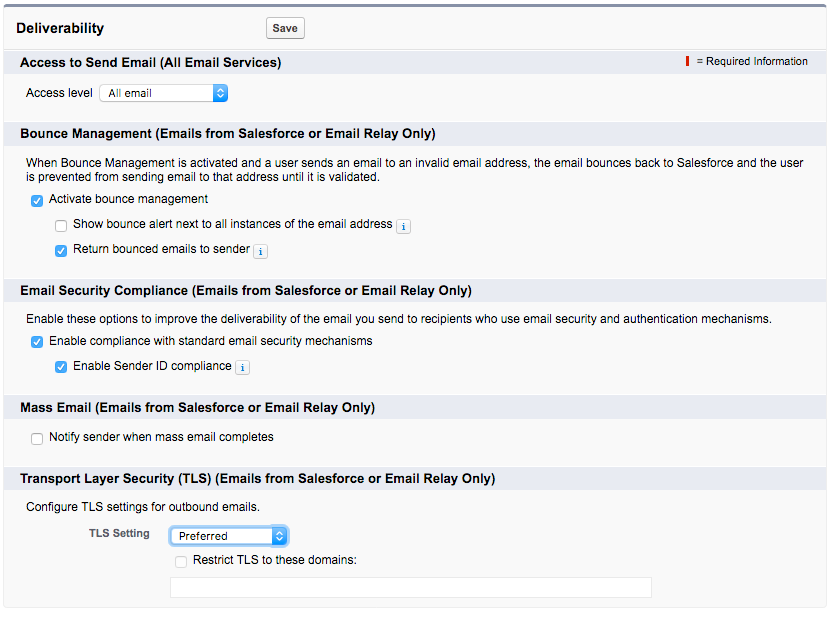The width and height of the screenshot is (831, 623).
Task: Click info icon beside Return bounced emails
Action: click(260, 251)
